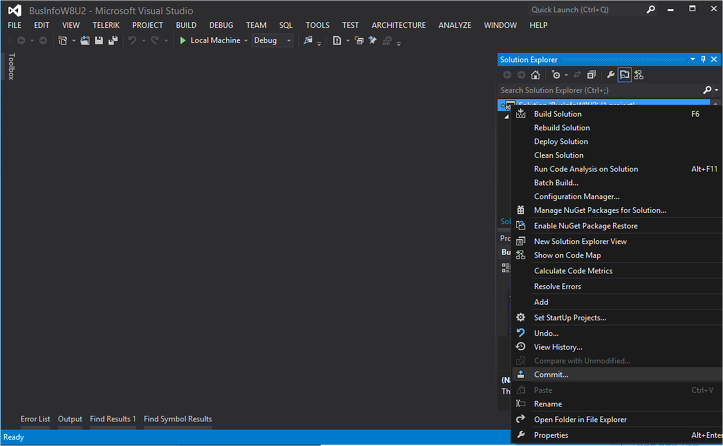723x446 pixels.
Task: Open the TEAM menu
Action: coord(256,25)
